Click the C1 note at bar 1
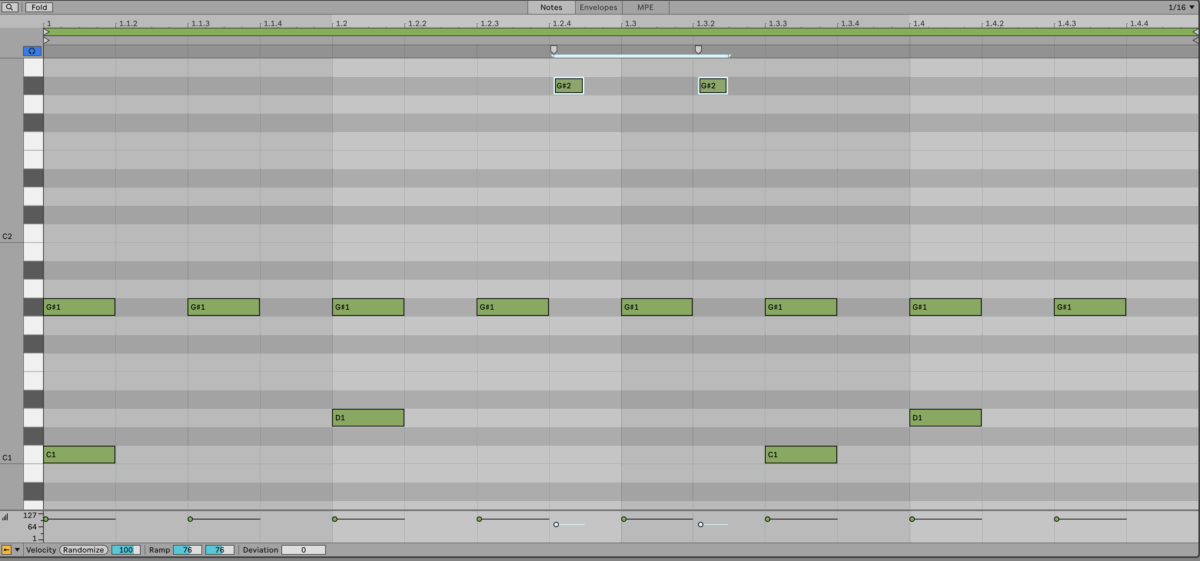This screenshot has height=561, width=1200. coord(79,455)
